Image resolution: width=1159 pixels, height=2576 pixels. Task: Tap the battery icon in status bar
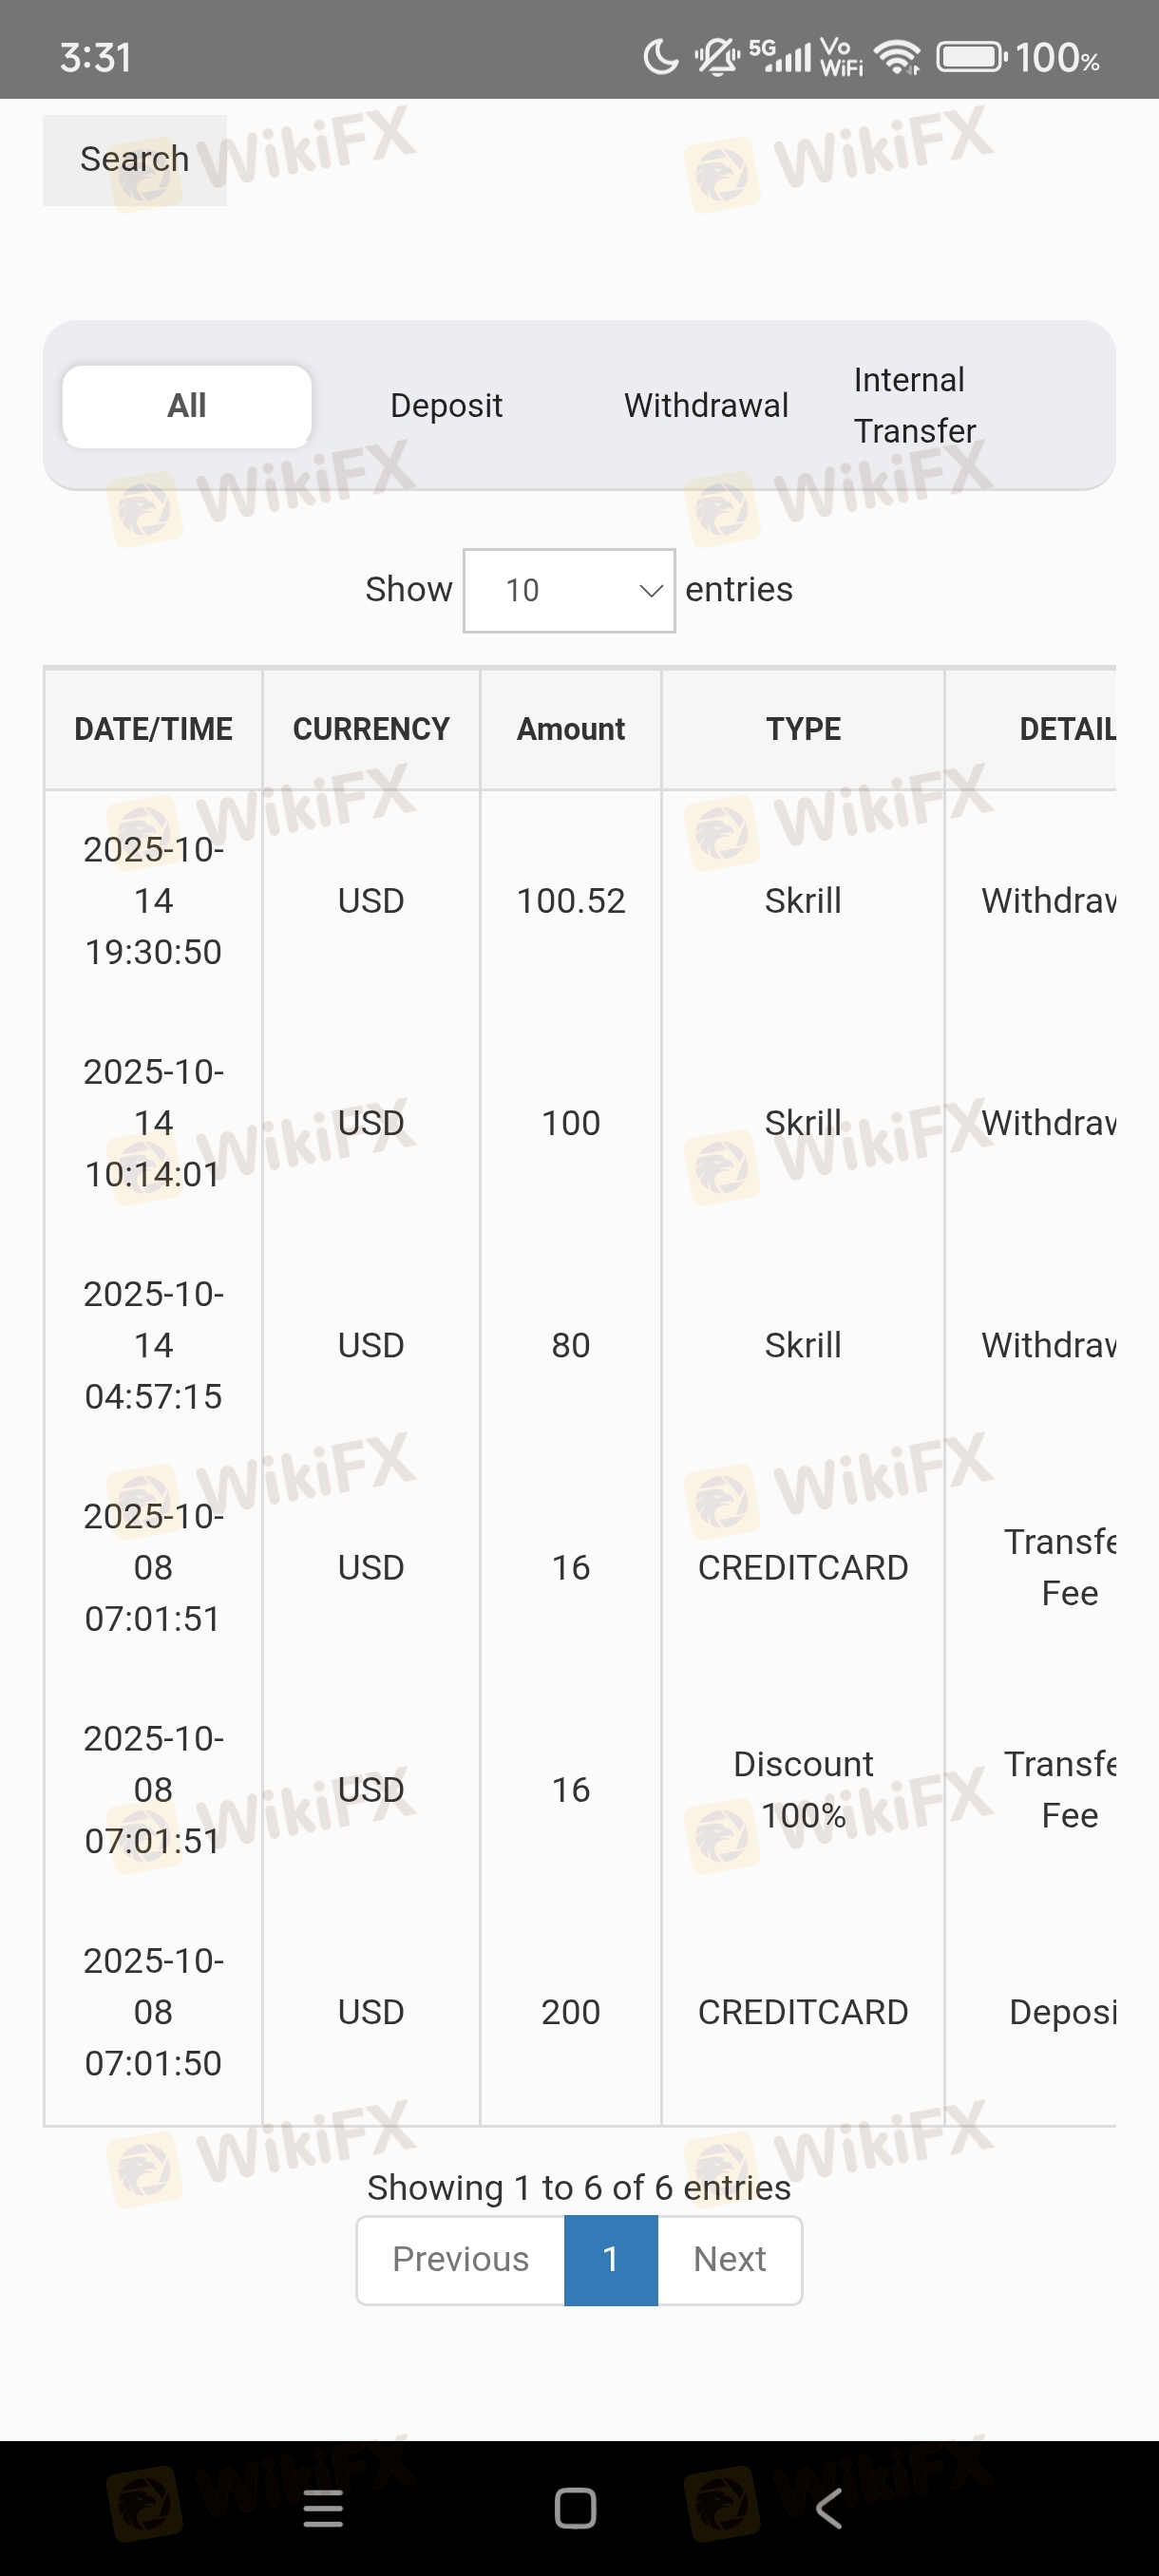[970, 57]
